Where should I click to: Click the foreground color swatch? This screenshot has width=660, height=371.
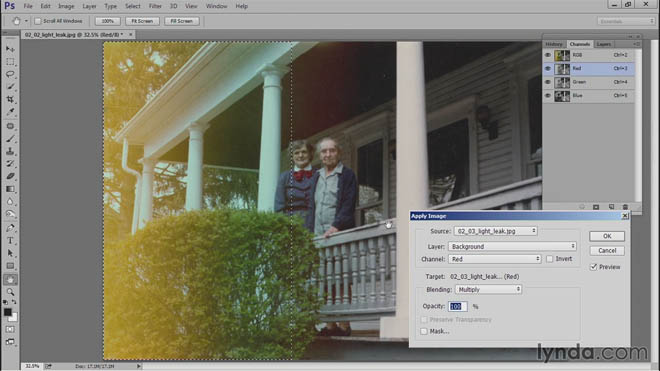point(8,312)
